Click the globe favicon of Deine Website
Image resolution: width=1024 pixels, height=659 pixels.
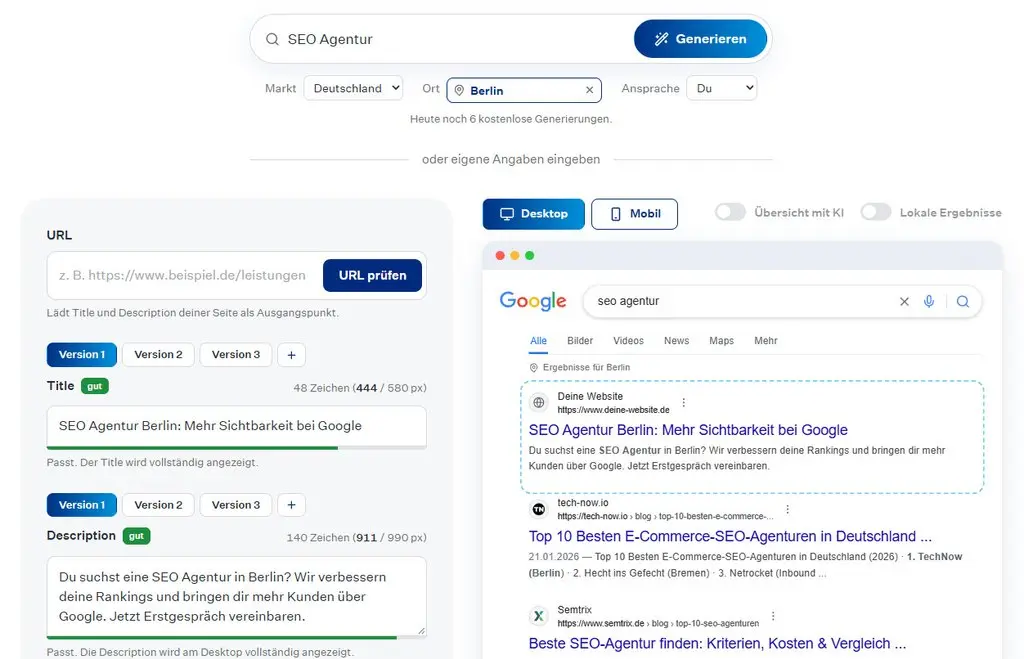(539, 402)
